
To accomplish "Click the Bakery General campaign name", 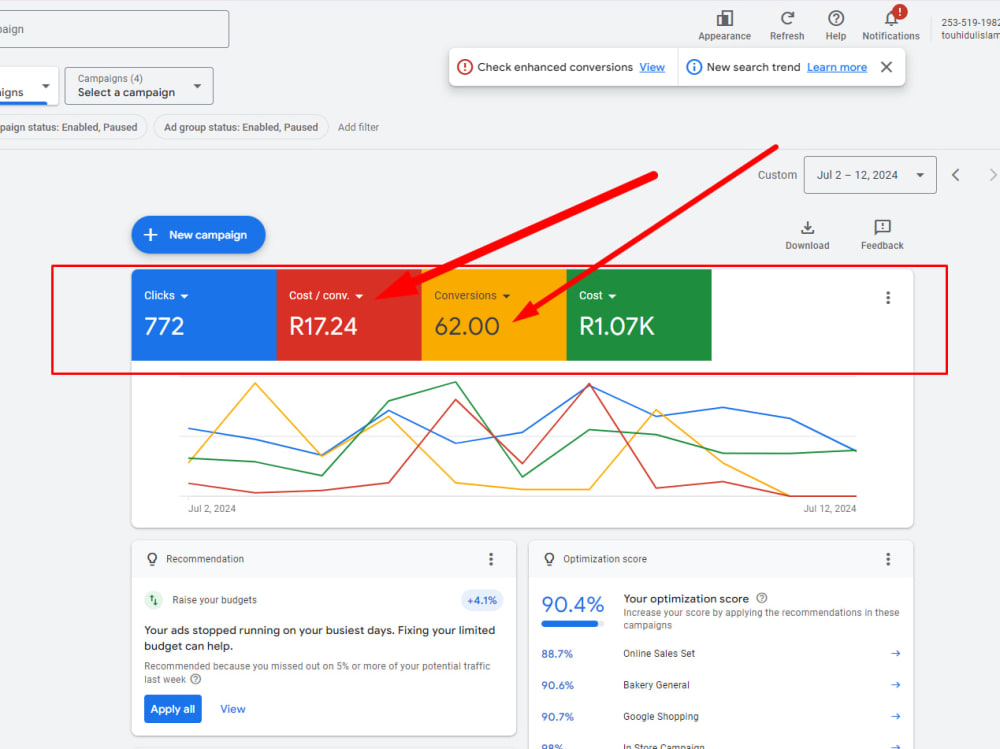I will [656, 685].
